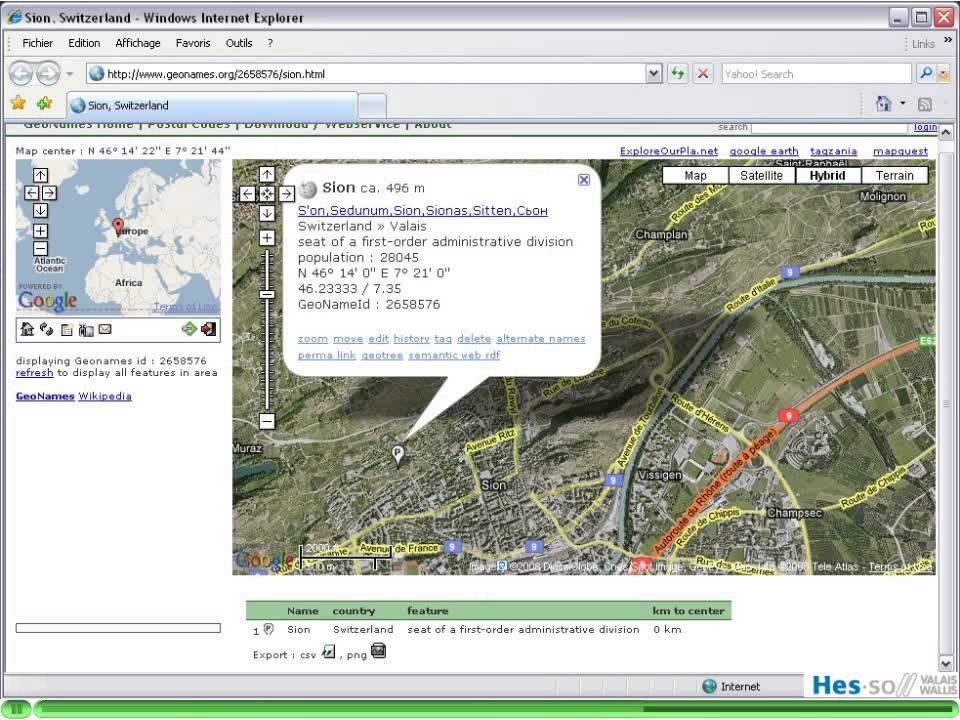Image resolution: width=960 pixels, height=720 pixels.
Task: Click the RSS feeds icon
Action: [924, 104]
